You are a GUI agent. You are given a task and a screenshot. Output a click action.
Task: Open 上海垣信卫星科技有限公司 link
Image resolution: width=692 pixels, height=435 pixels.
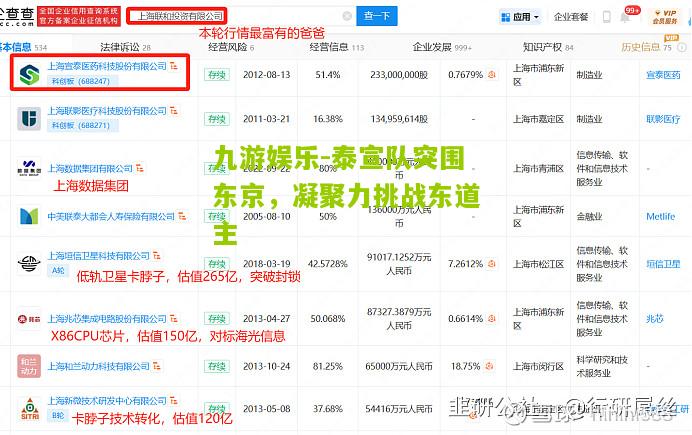98,255
